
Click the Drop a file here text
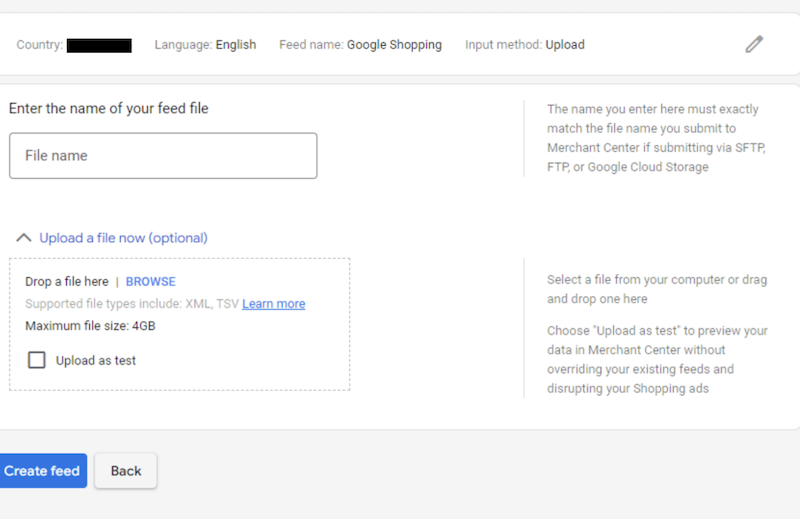[67, 282]
